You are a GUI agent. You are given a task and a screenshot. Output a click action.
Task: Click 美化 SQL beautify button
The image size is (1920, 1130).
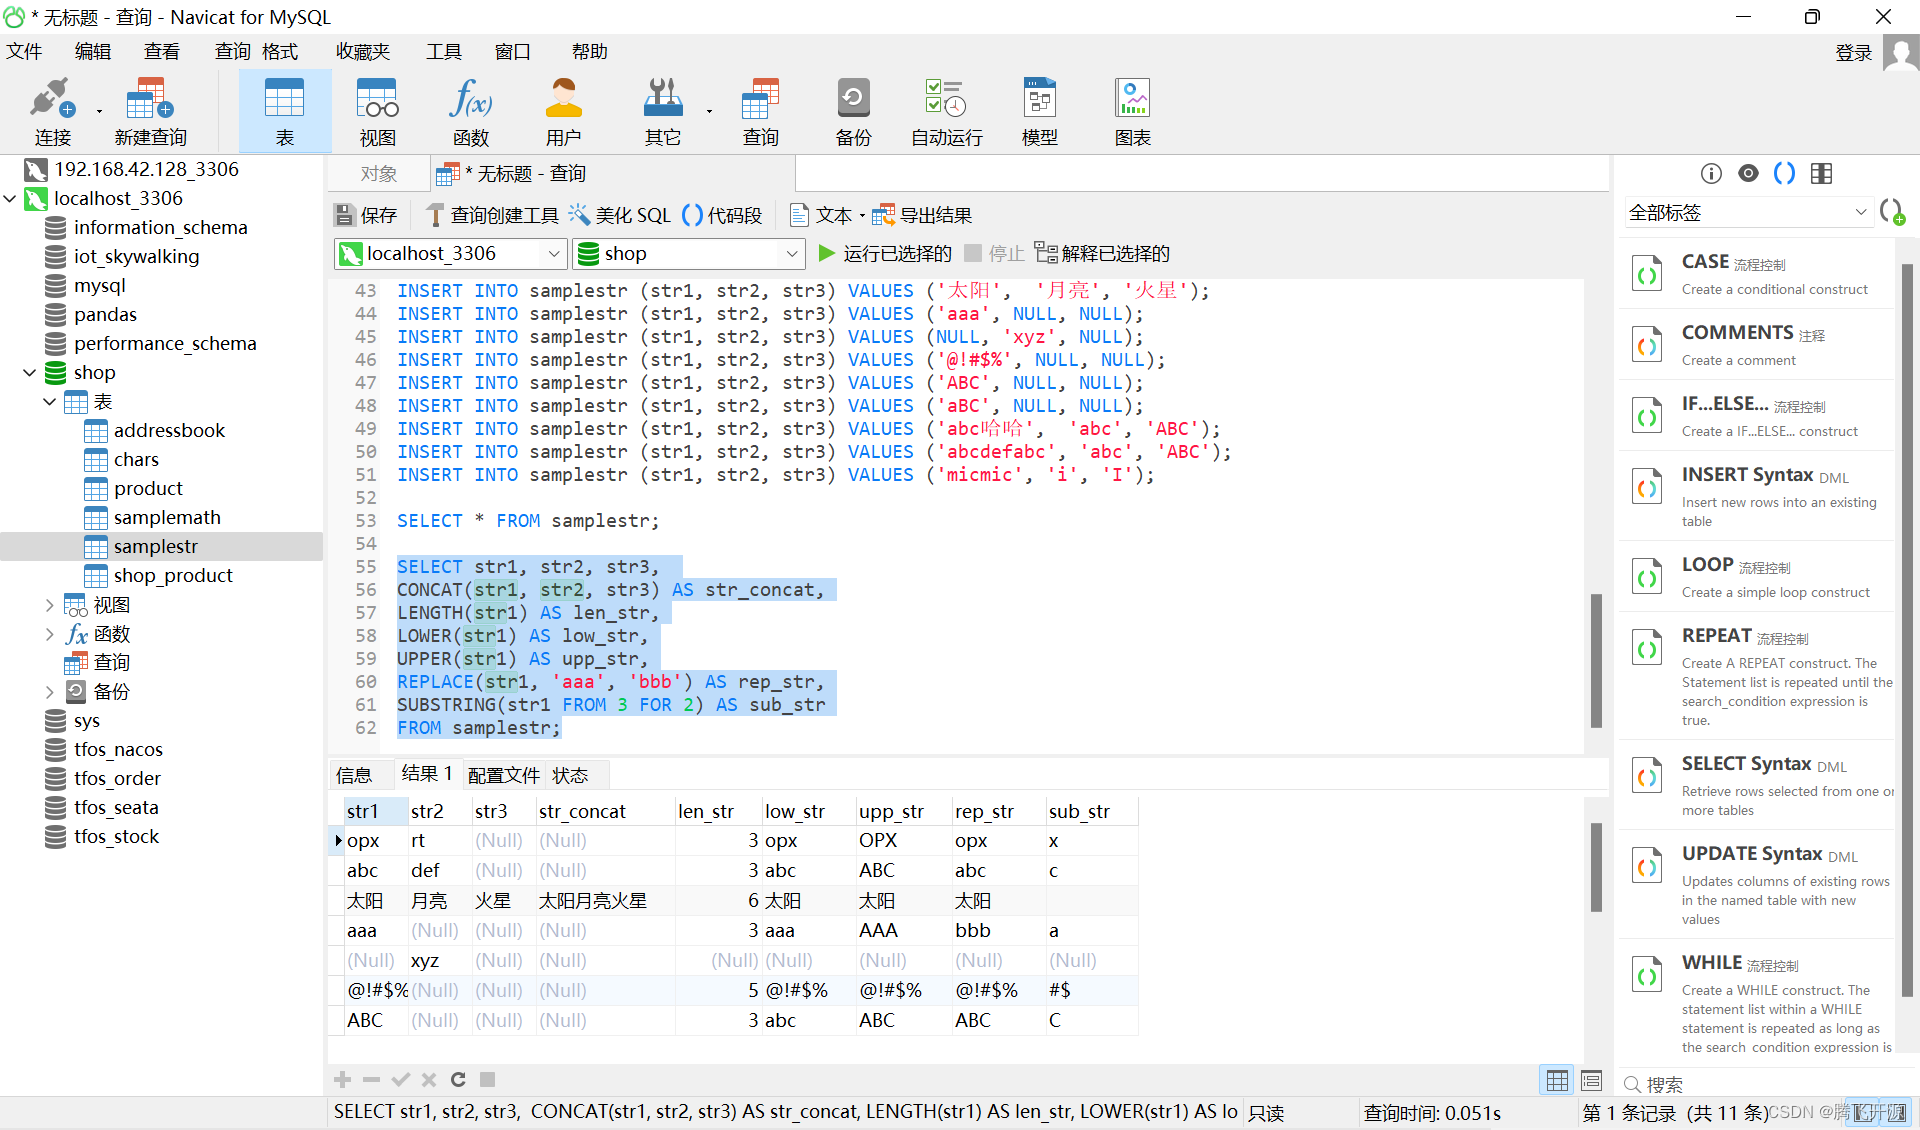(620, 215)
